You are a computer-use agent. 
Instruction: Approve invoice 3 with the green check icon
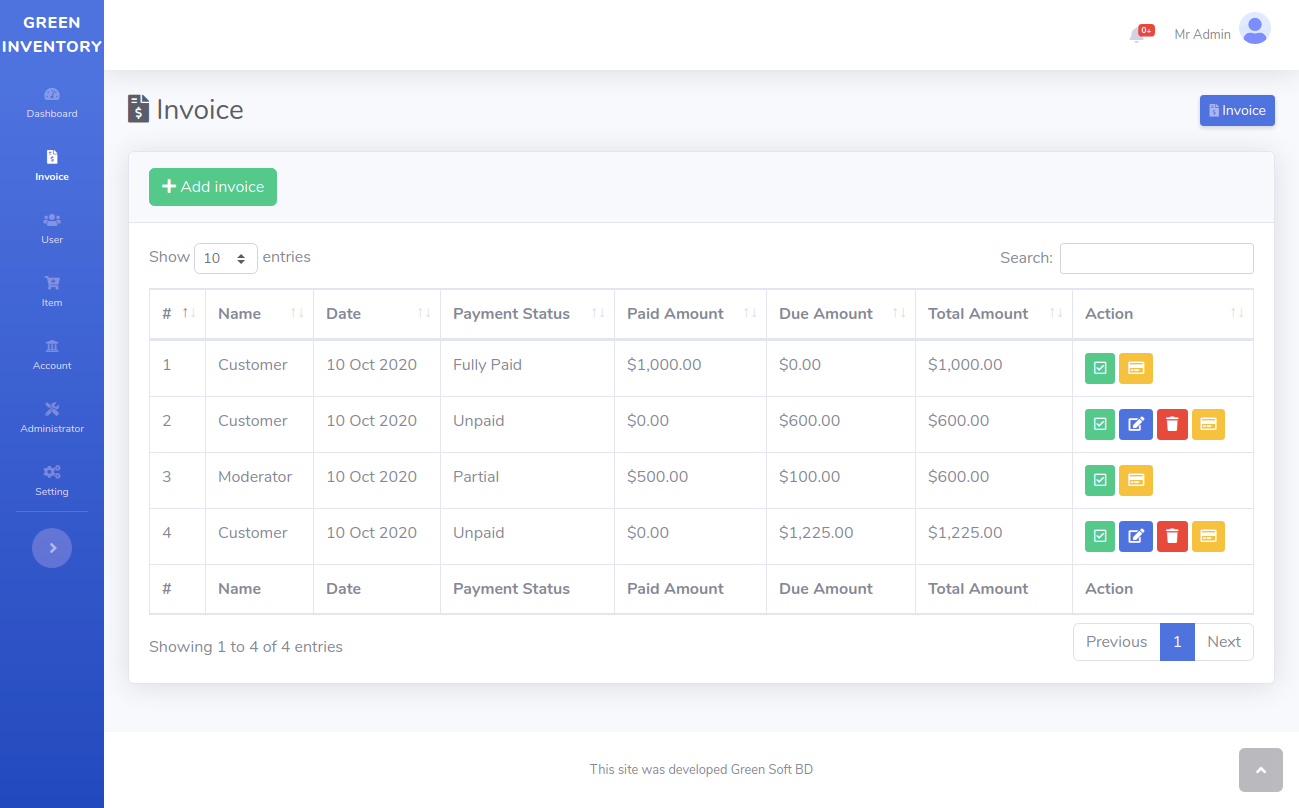click(1100, 480)
